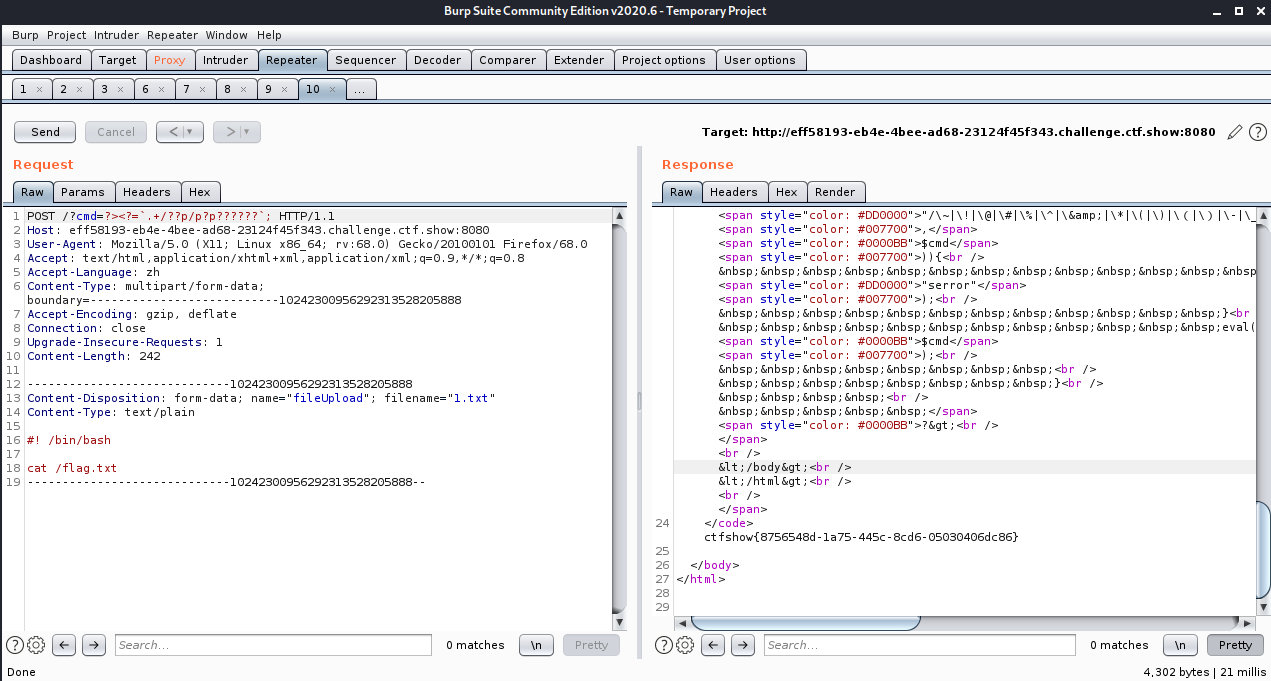Switch to the Dashboard tab
1271x681 pixels.
(51, 60)
